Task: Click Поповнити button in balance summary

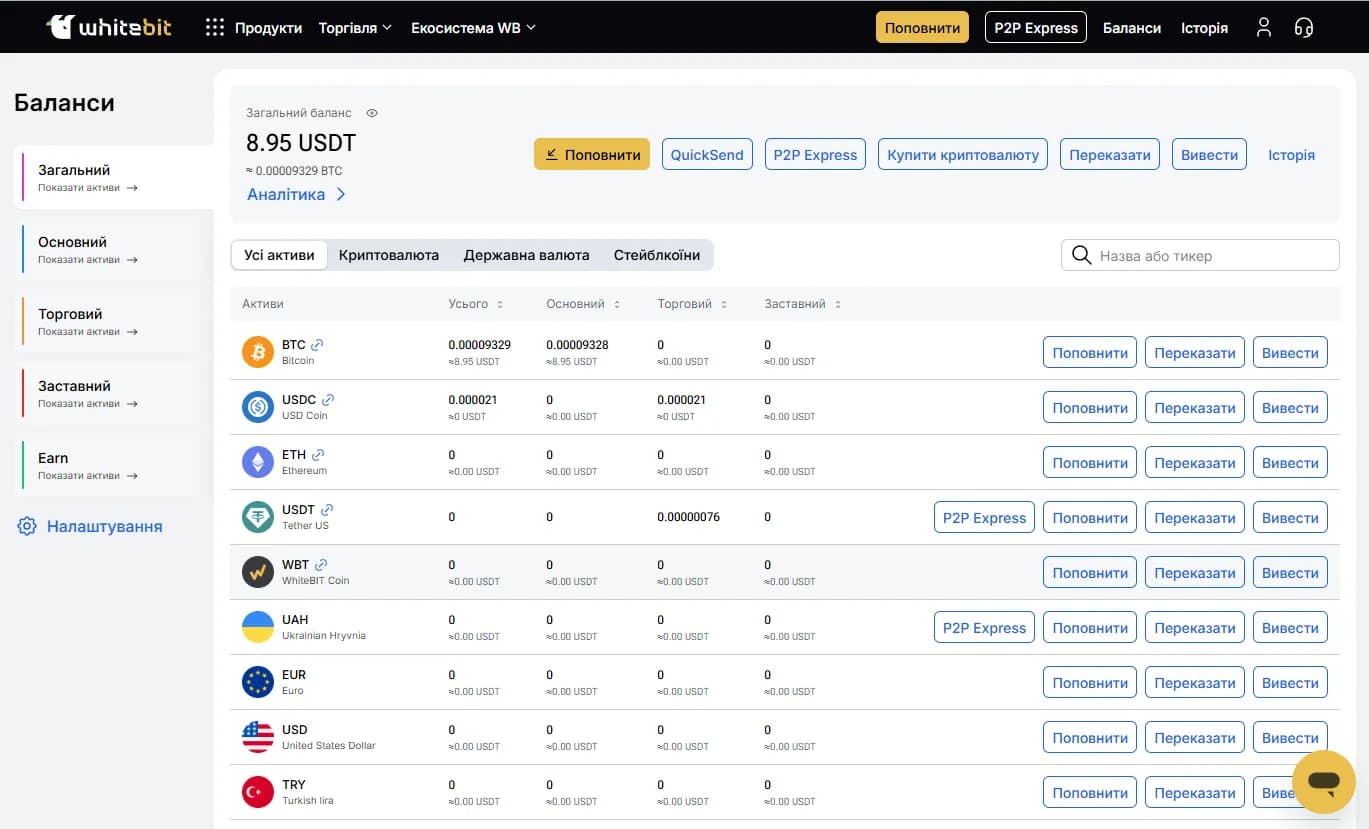Action: [x=592, y=154]
